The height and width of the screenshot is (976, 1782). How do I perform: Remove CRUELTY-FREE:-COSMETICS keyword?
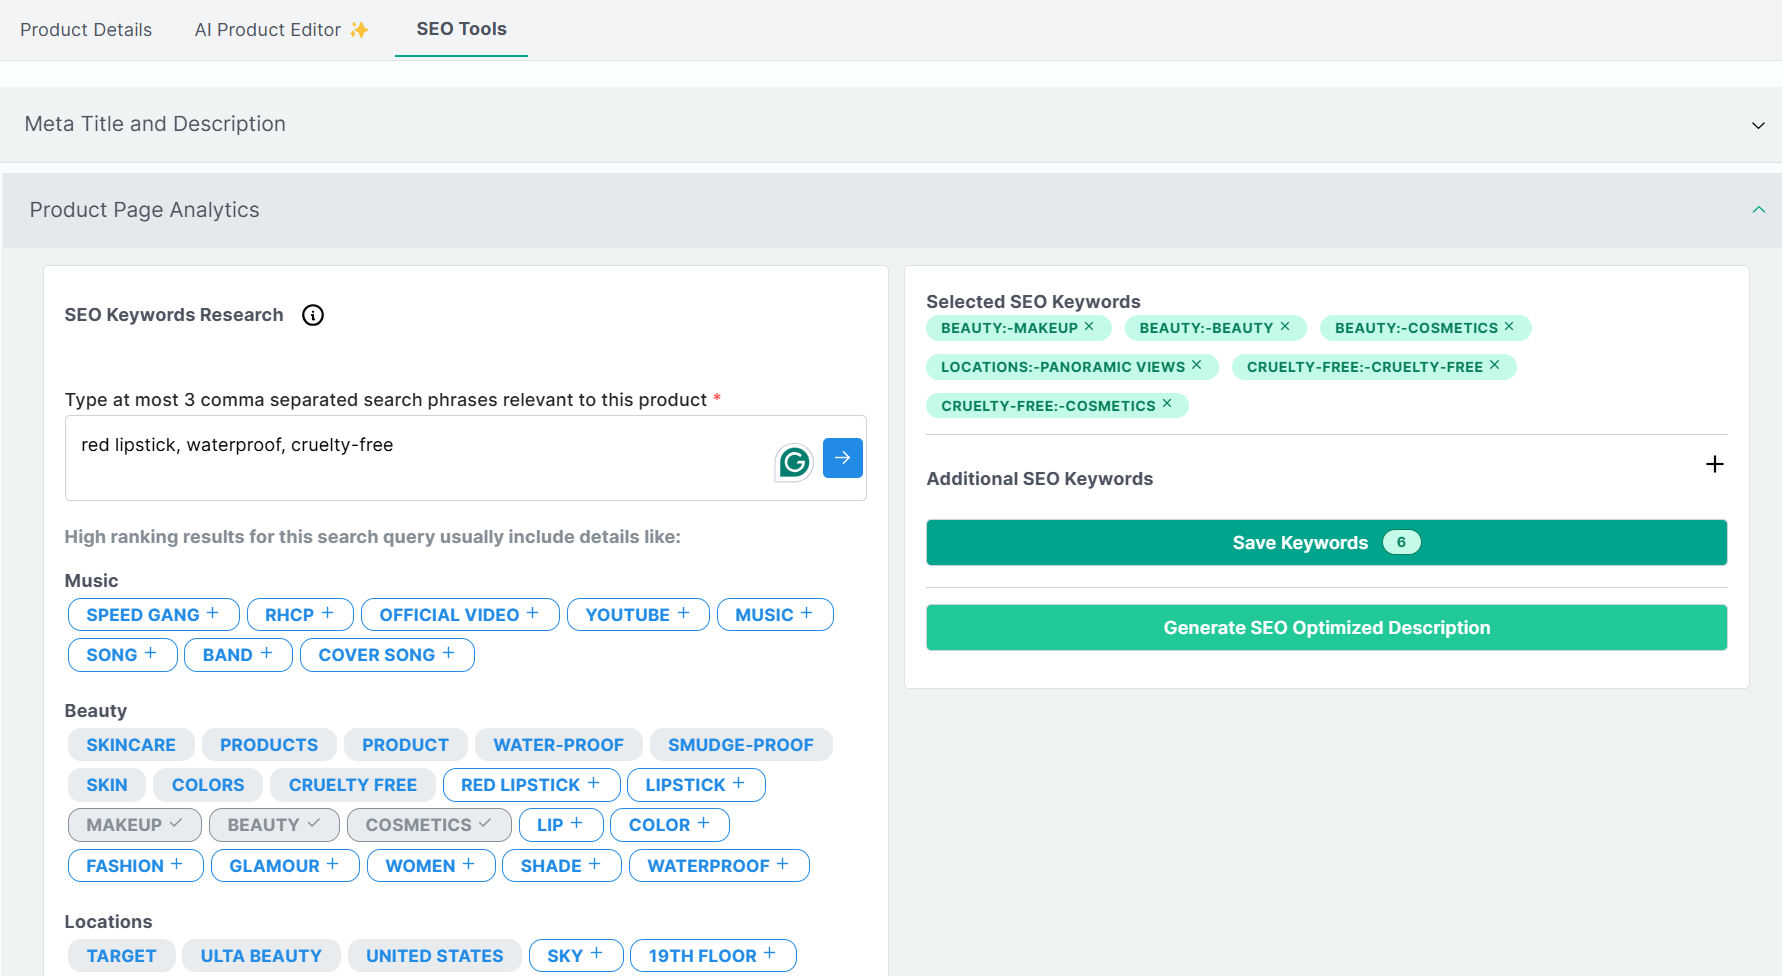1167,404
